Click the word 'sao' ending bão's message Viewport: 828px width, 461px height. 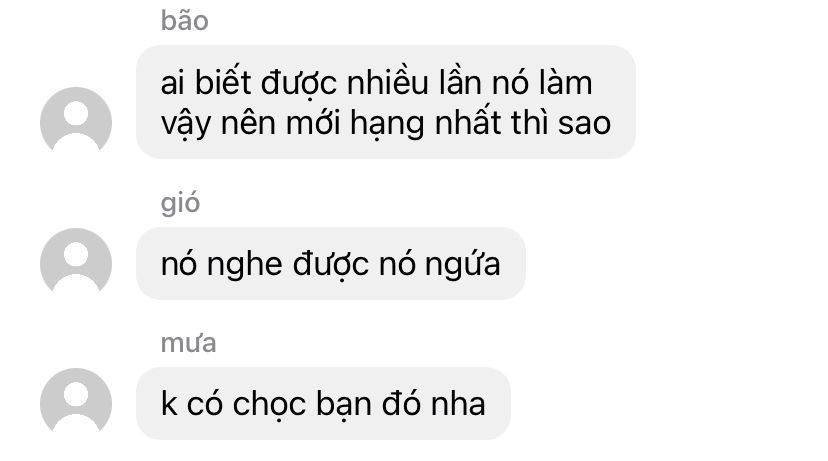click(585, 124)
